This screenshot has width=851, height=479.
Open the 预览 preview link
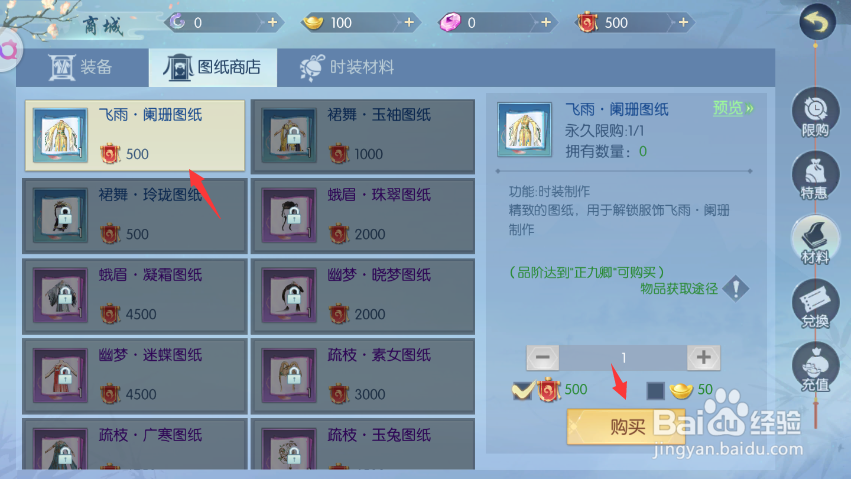click(x=733, y=108)
